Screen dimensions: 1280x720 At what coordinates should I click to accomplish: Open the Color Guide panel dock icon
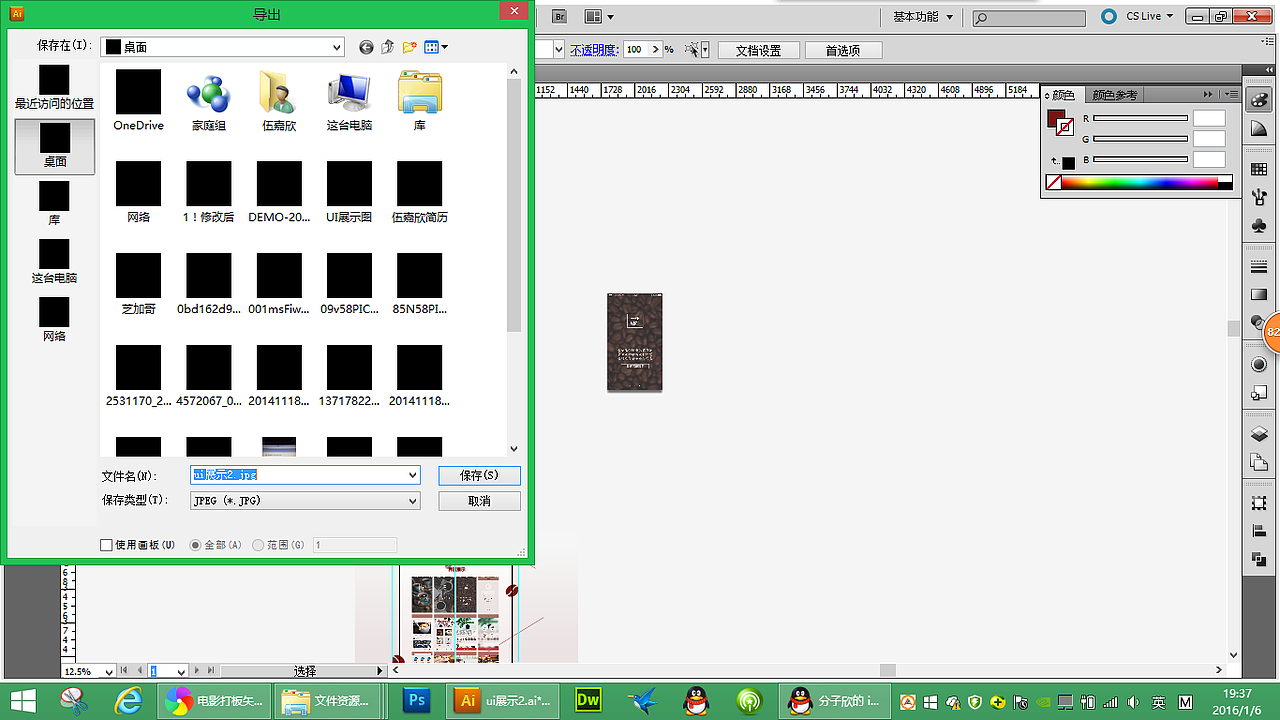[1259, 129]
